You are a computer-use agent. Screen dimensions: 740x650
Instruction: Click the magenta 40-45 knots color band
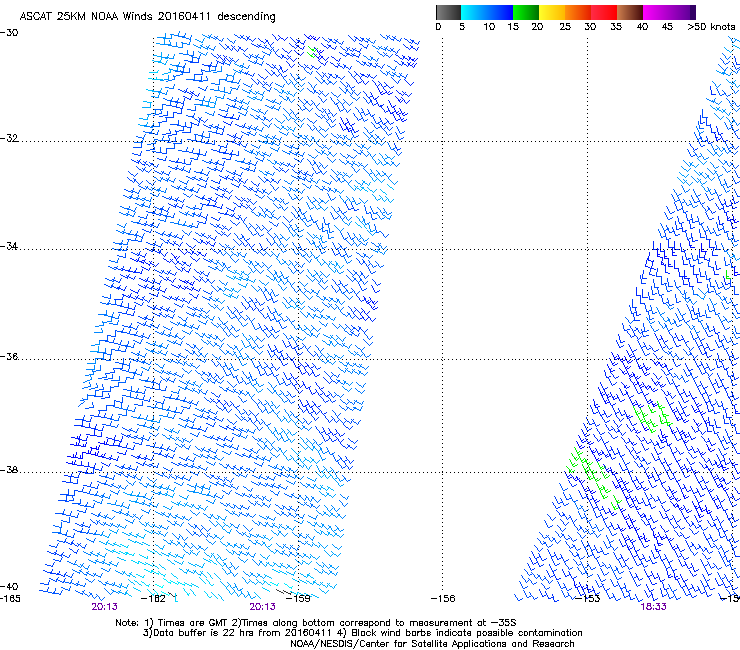click(x=655, y=12)
